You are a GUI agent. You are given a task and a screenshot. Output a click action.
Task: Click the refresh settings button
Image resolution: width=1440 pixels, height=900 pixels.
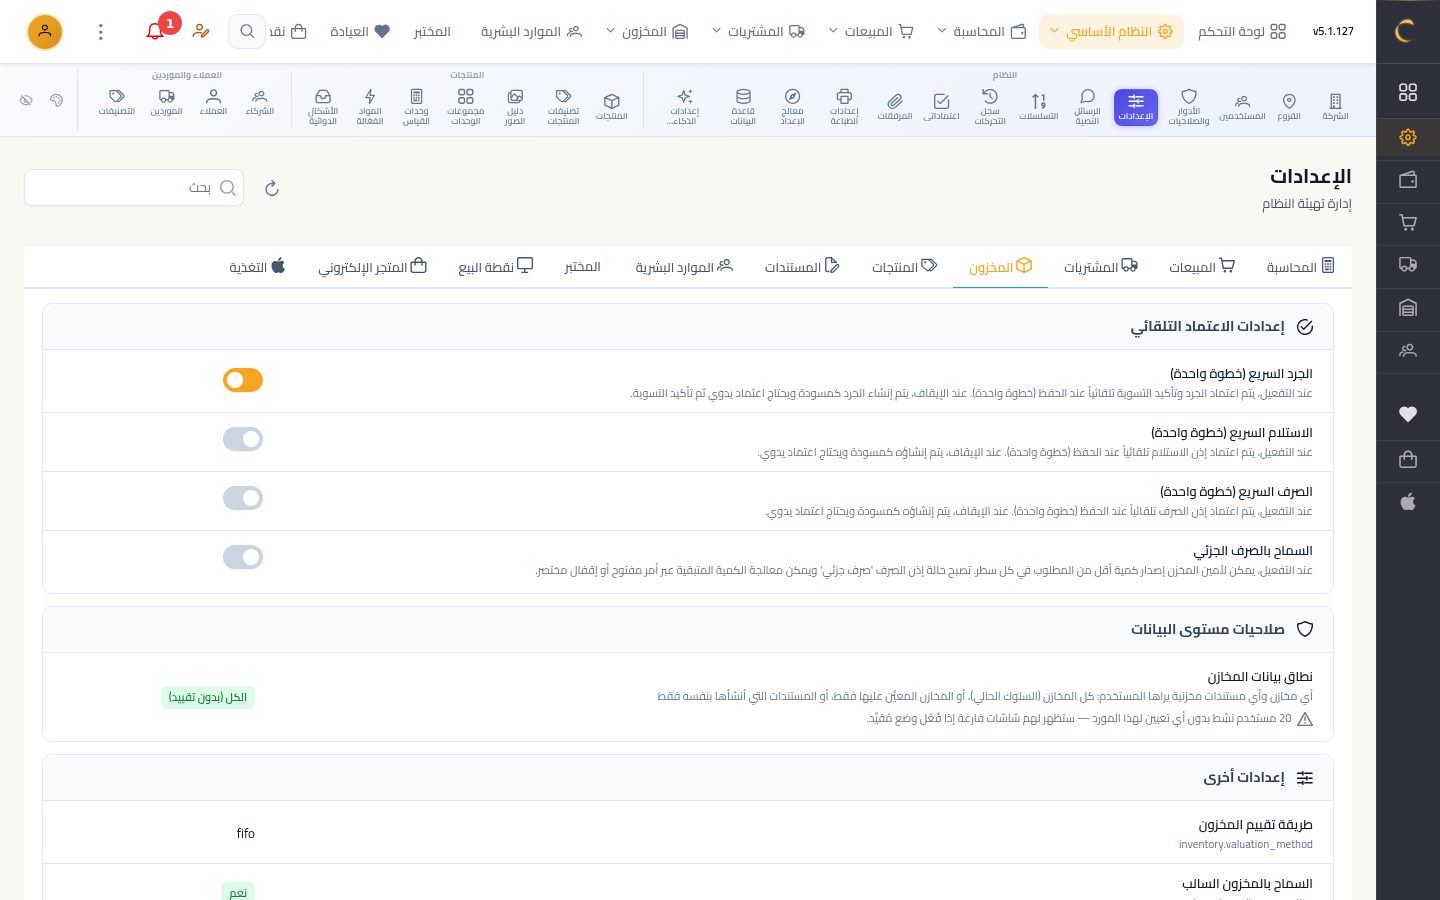[272, 188]
